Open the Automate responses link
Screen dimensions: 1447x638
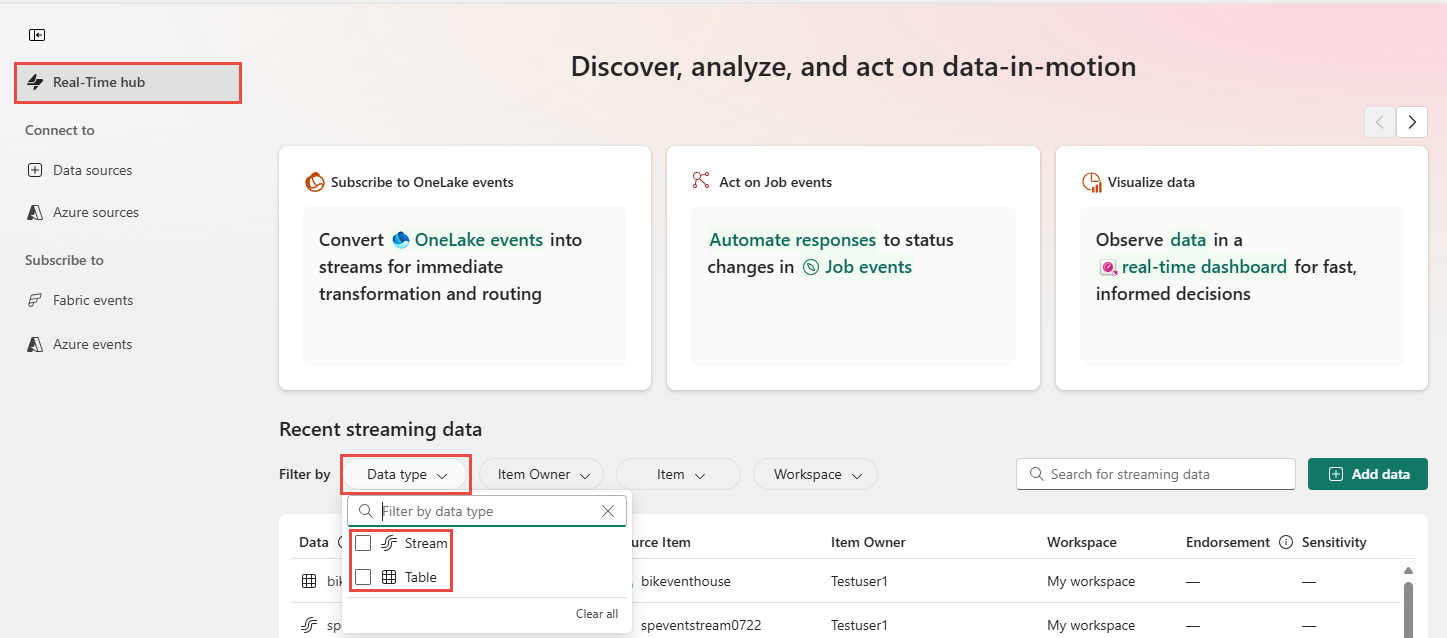793,240
